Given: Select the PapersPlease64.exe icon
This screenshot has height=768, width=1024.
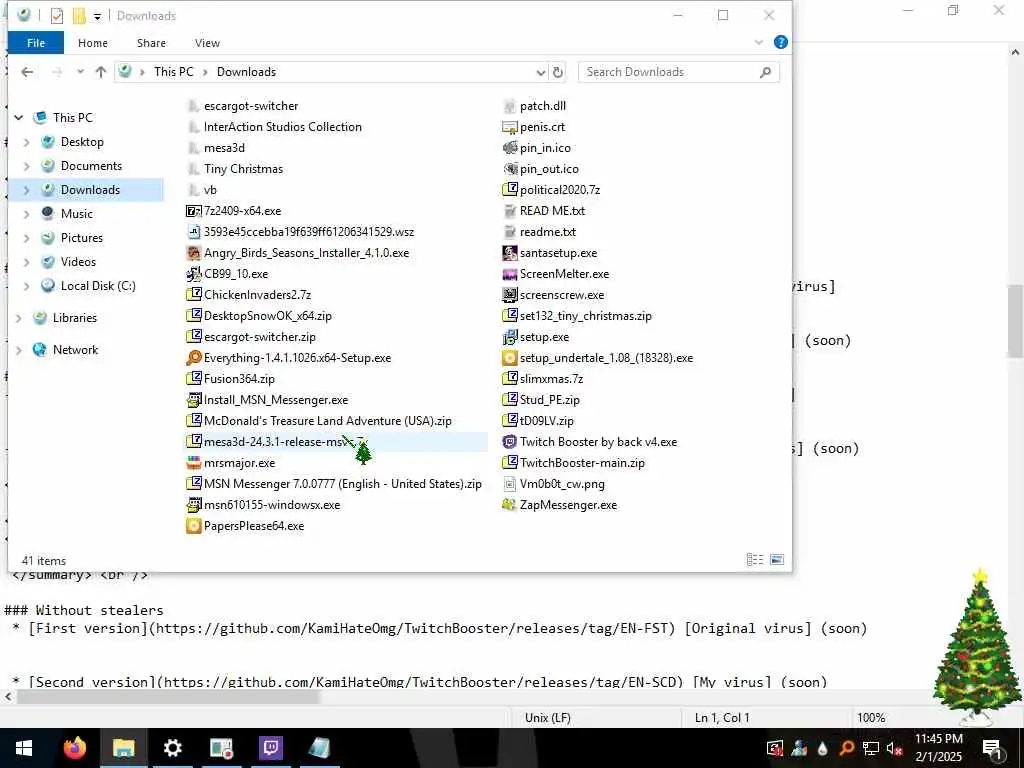Looking at the screenshot, I should click(x=193, y=526).
